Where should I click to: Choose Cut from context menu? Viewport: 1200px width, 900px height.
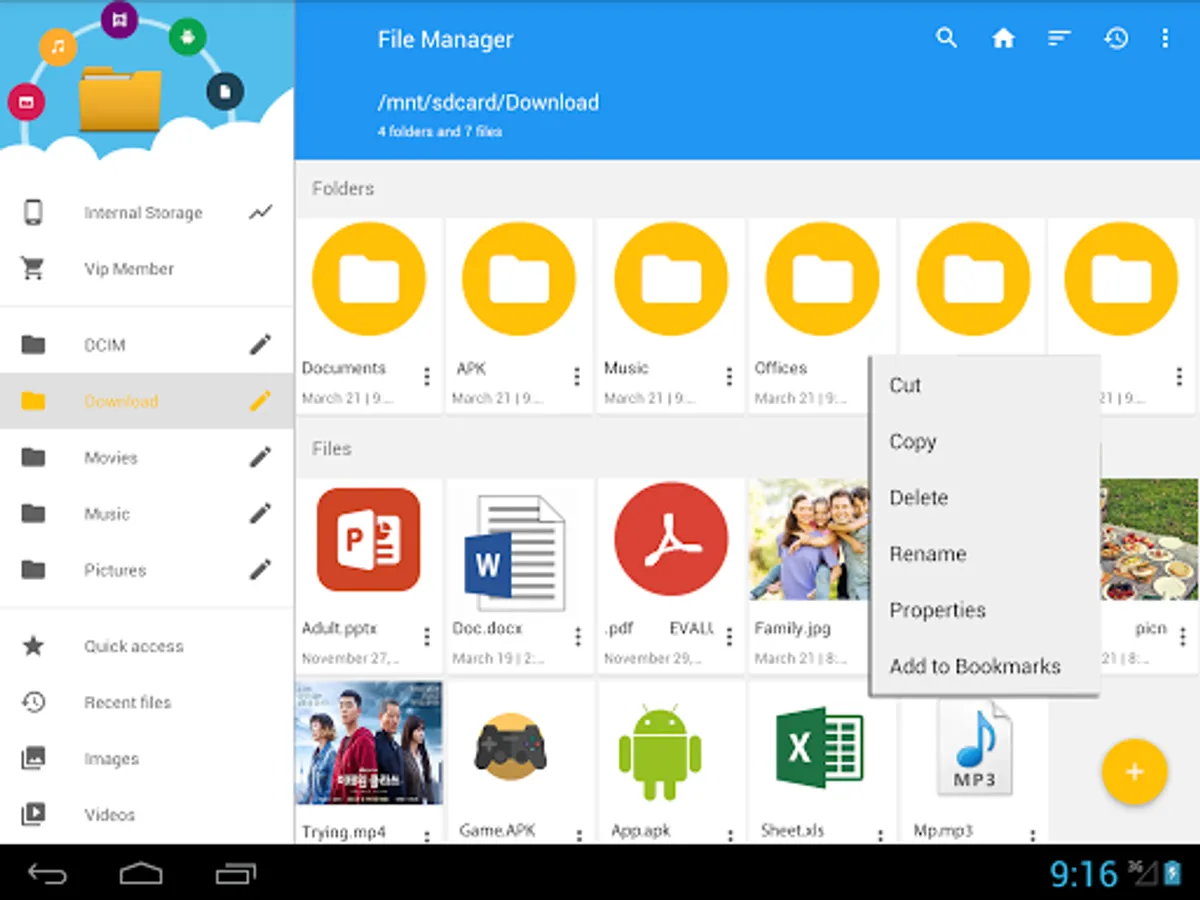(x=985, y=385)
